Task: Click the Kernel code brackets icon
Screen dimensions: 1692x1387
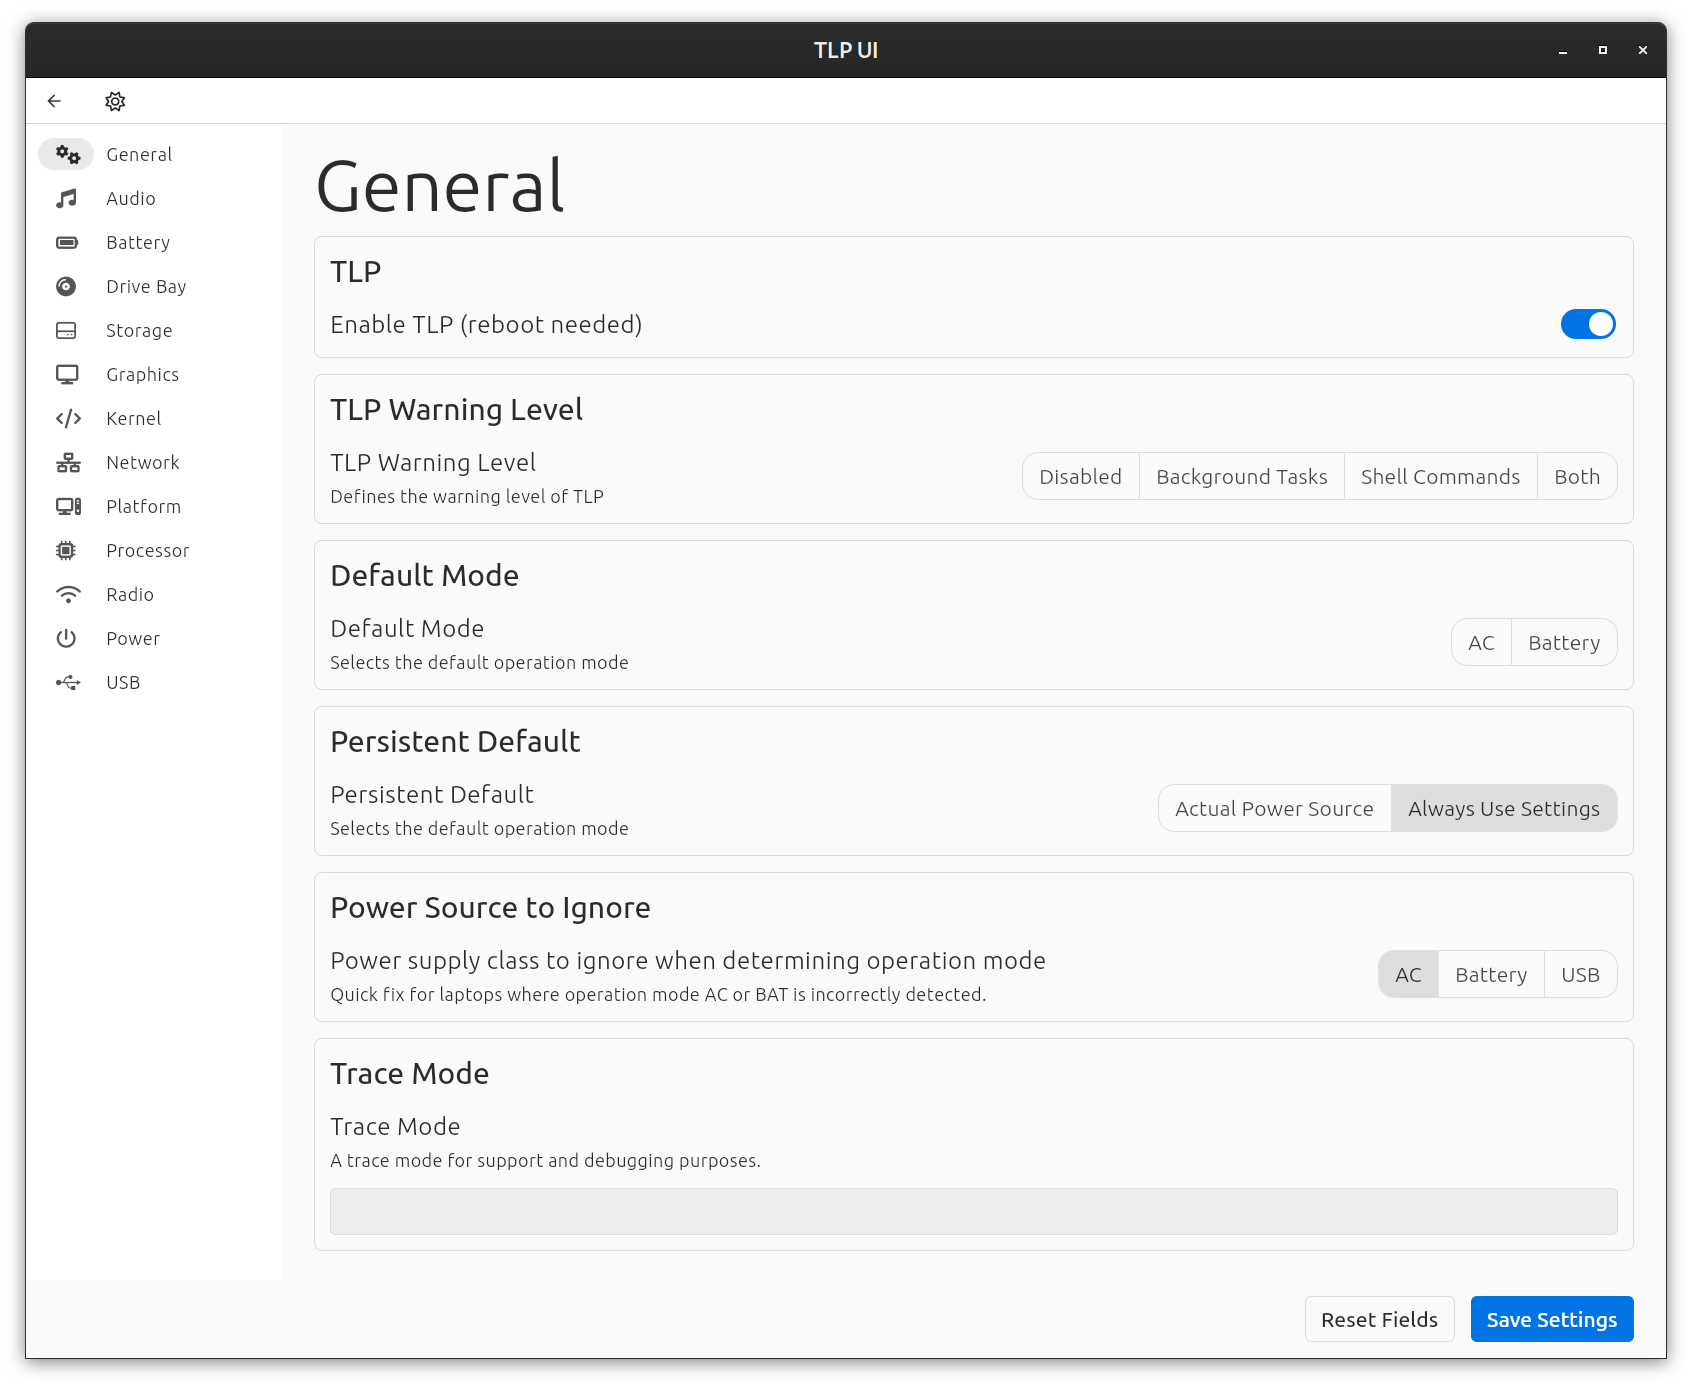Action: click(67, 418)
